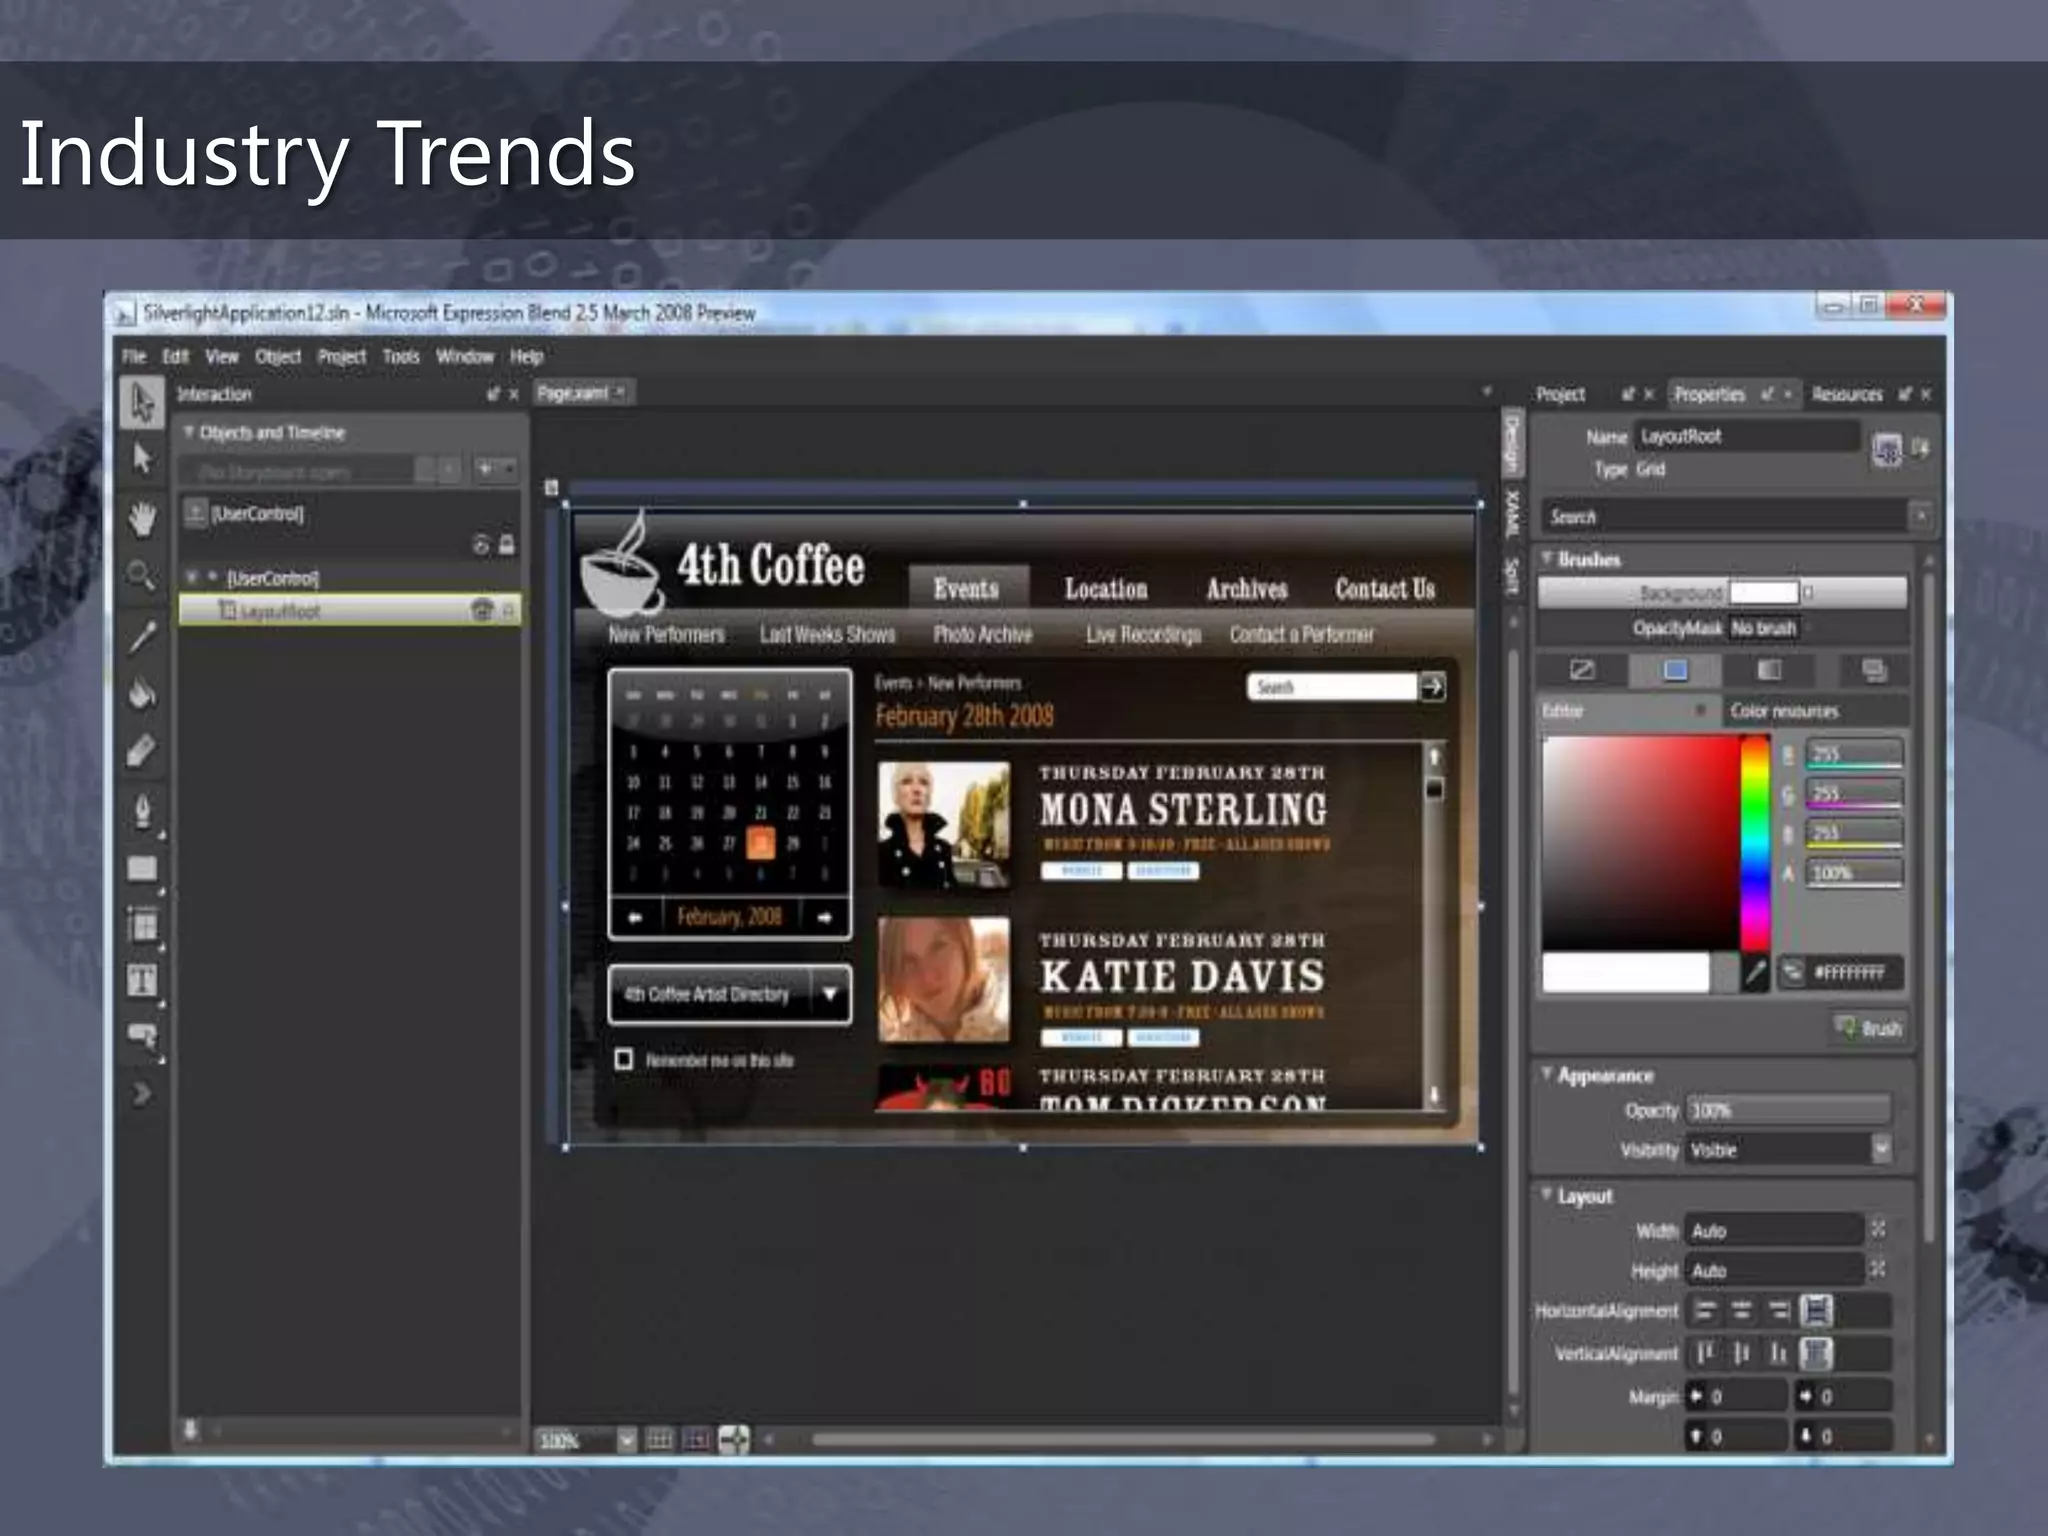Screen dimensions: 2048x1536
Task: Select the Rectangle shape tool
Action: [142, 869]
